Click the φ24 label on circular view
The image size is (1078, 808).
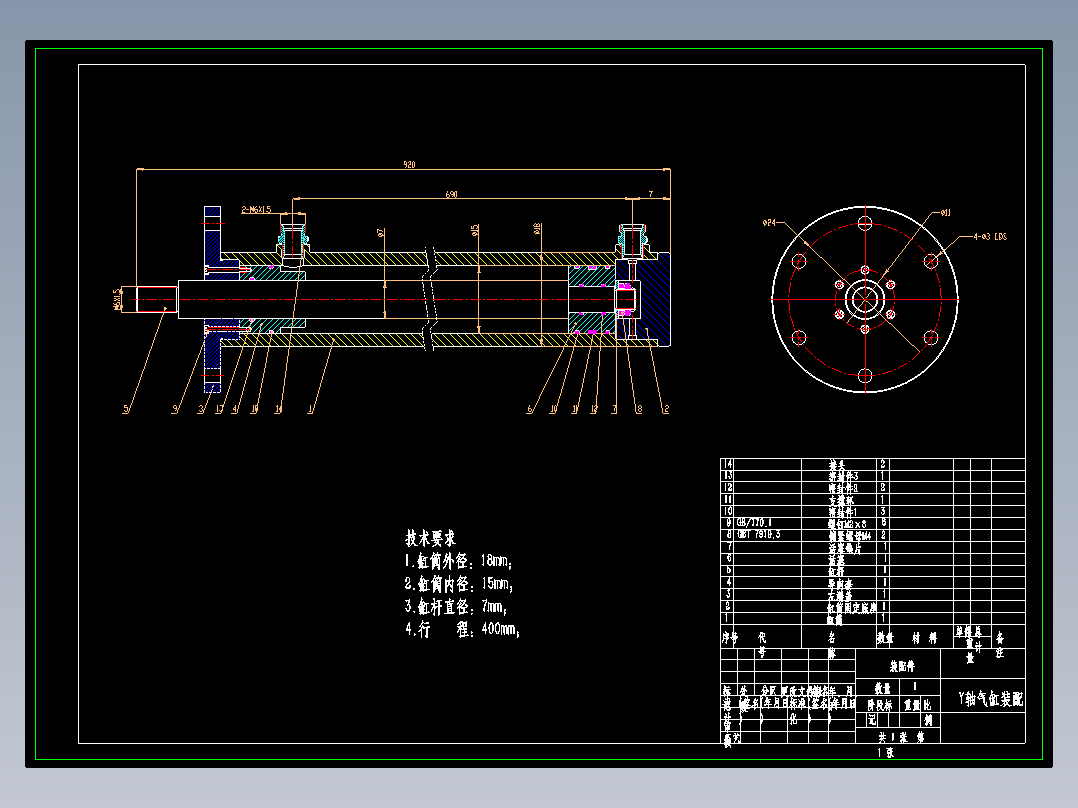point(769,223)
